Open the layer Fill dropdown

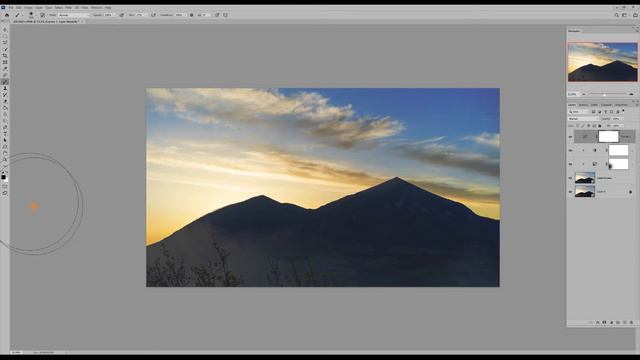(x=618, y=126)
